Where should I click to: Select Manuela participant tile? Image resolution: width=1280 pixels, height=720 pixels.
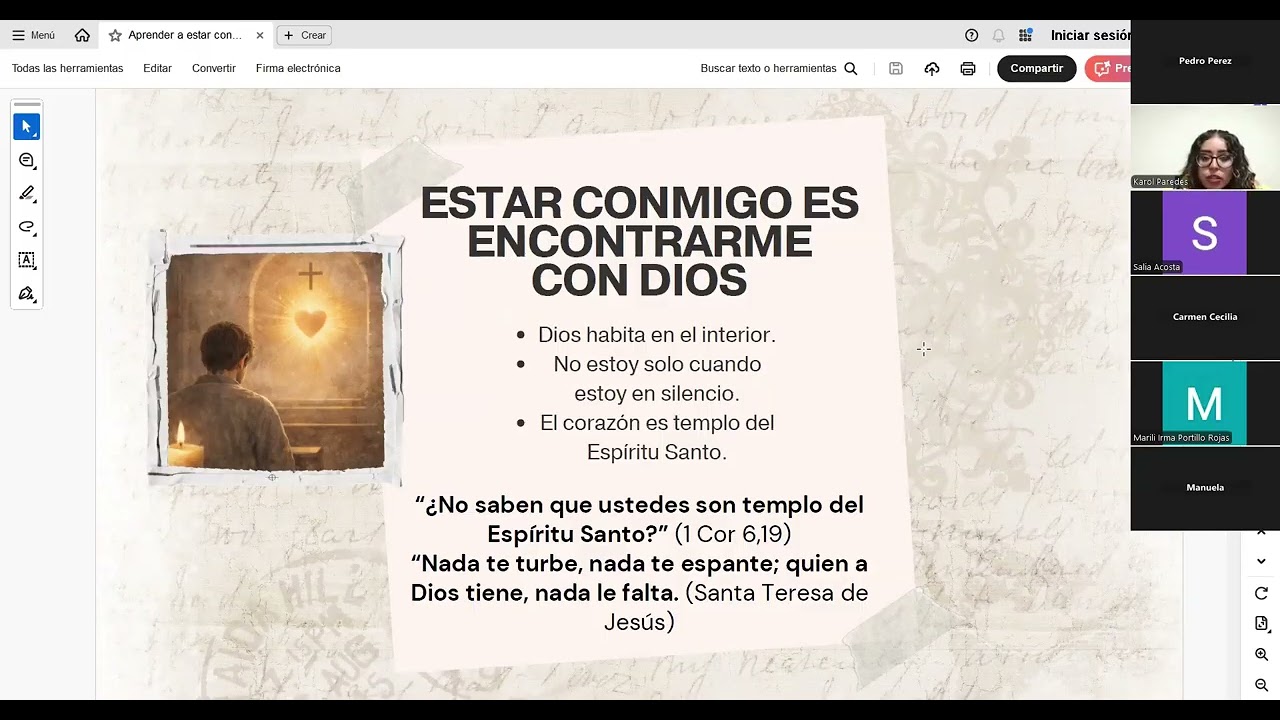(x=1205, y=488)
